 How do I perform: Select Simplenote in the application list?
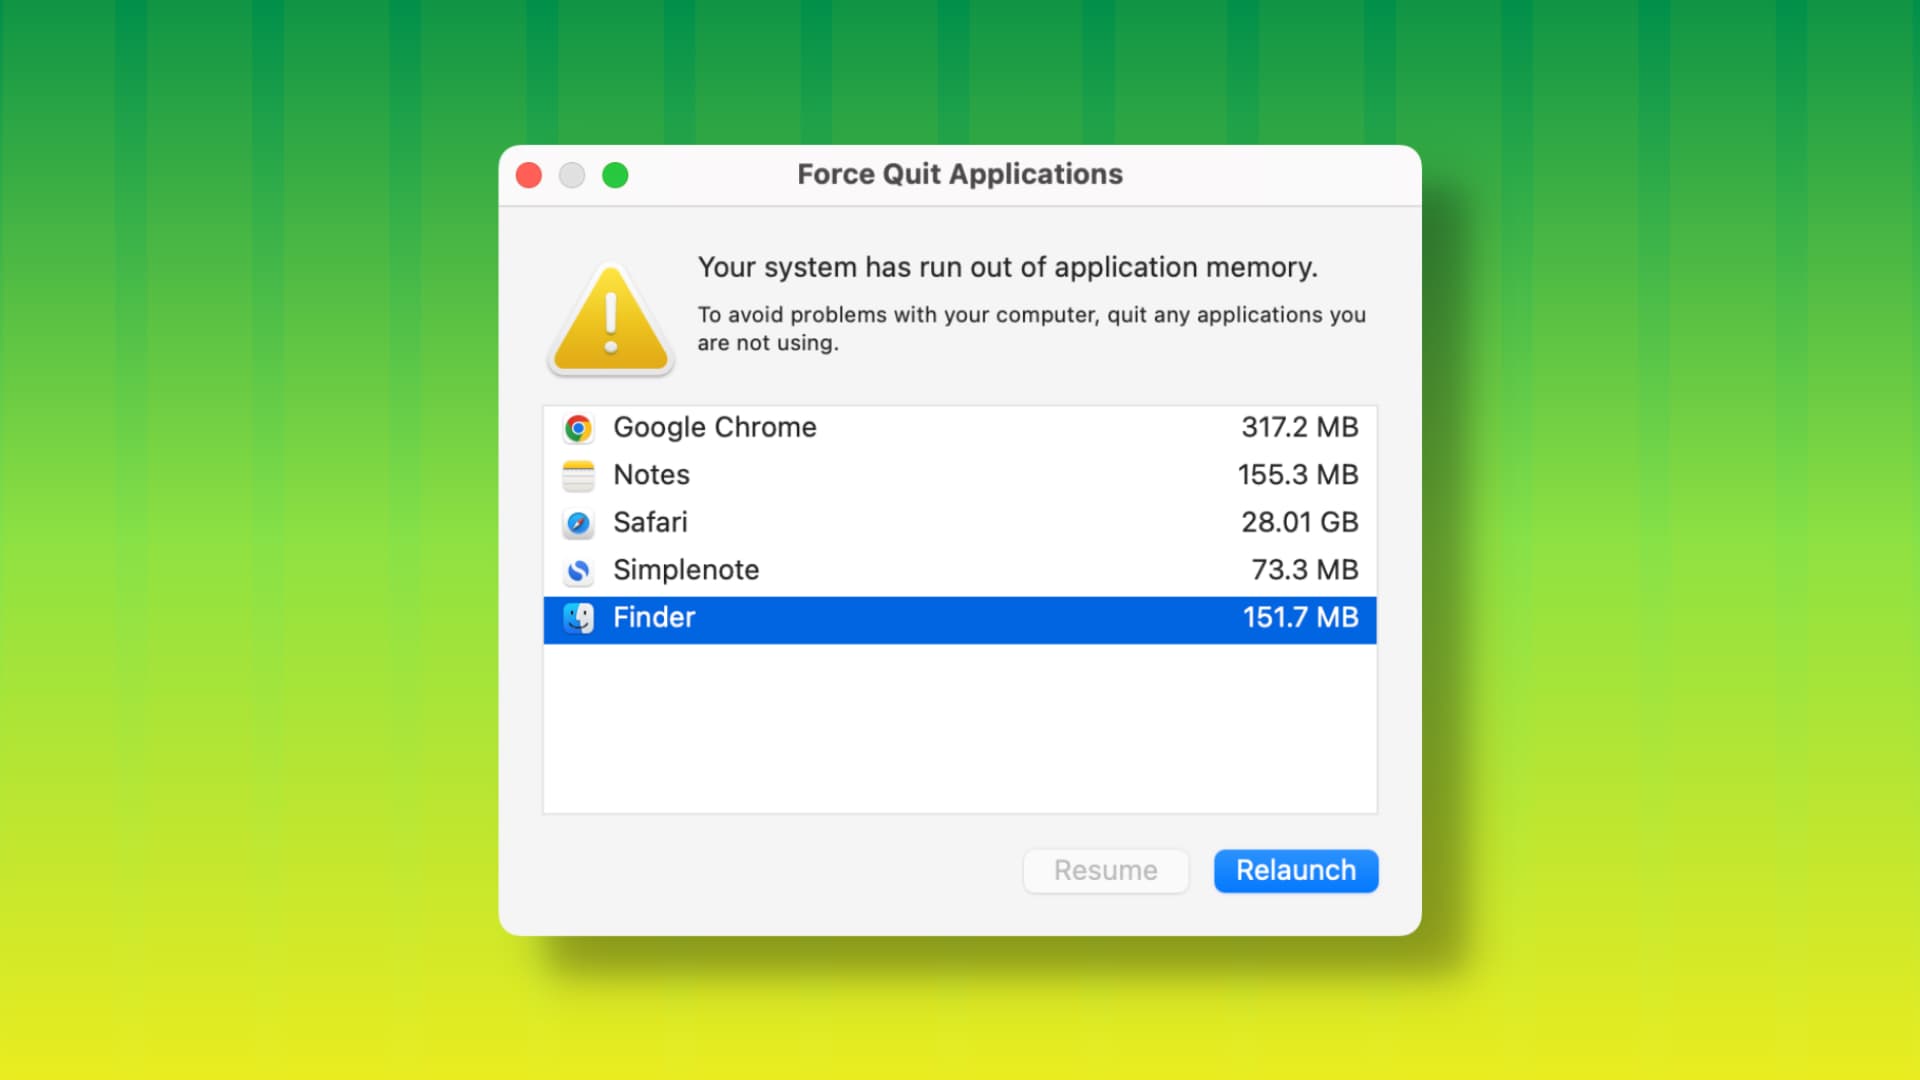point(960,570)
